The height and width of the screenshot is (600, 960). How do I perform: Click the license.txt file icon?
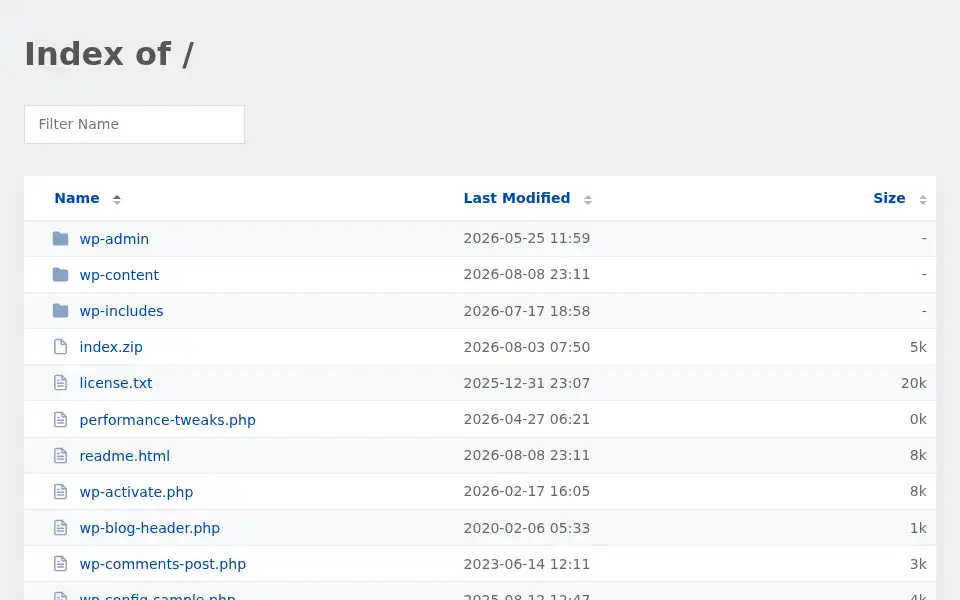coord(60,383)
